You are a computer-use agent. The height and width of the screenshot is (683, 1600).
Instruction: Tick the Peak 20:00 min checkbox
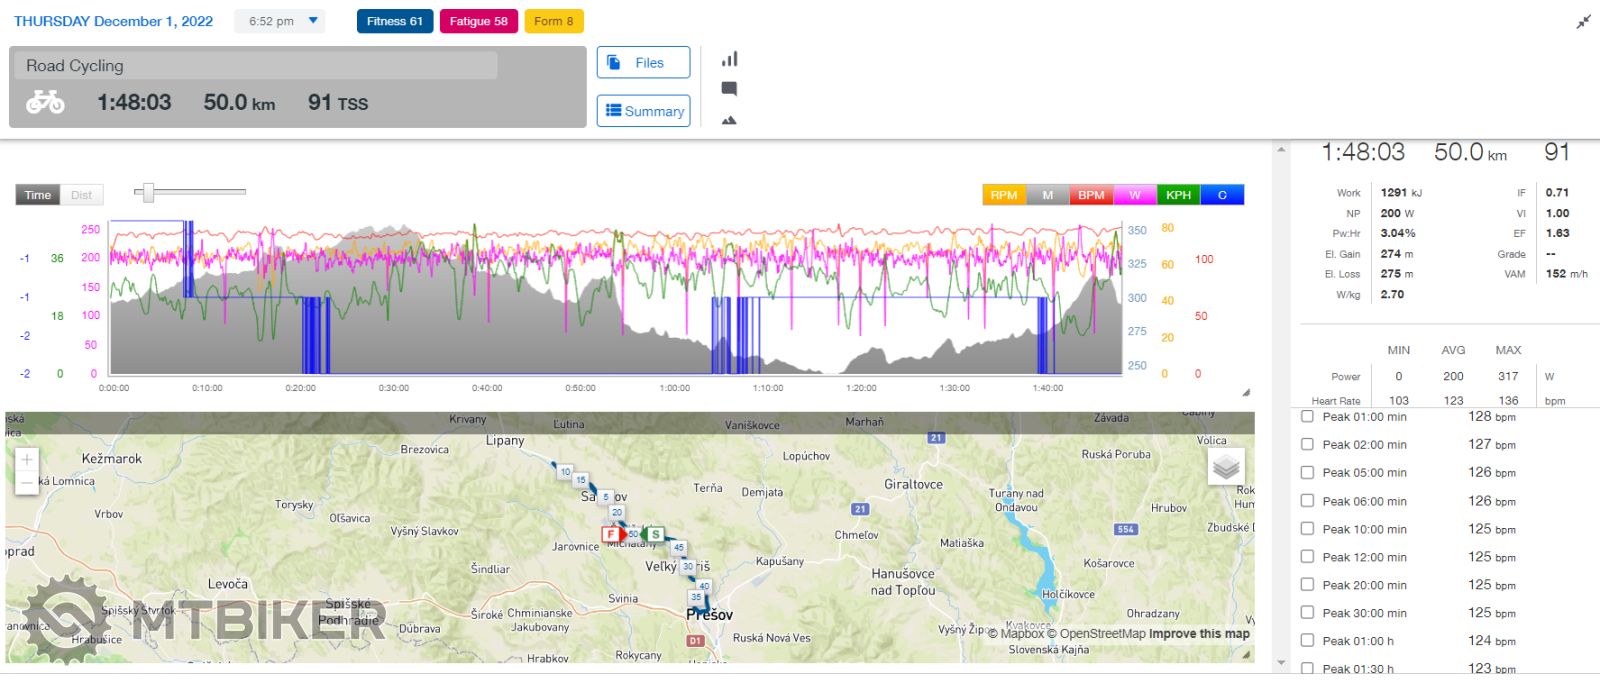tap(1307, 585)
